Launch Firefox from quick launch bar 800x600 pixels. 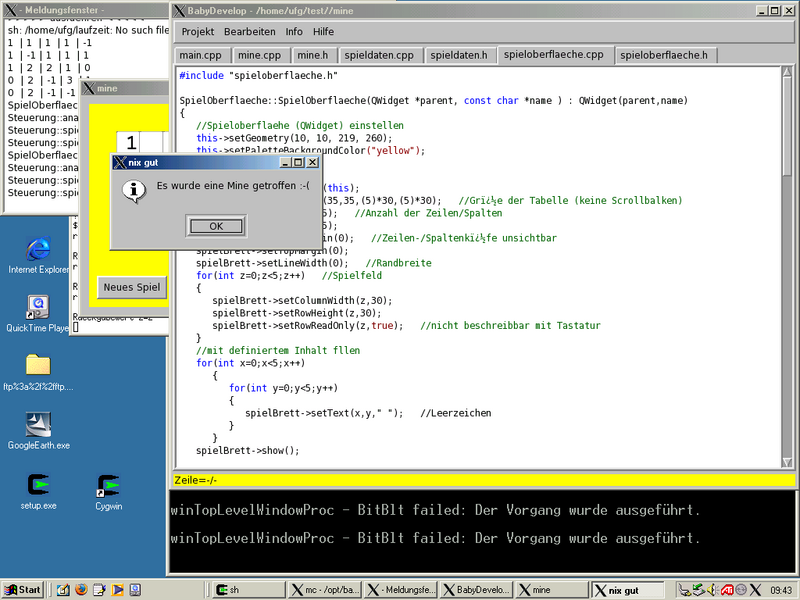pyautogui.click(x=81, y=590)
